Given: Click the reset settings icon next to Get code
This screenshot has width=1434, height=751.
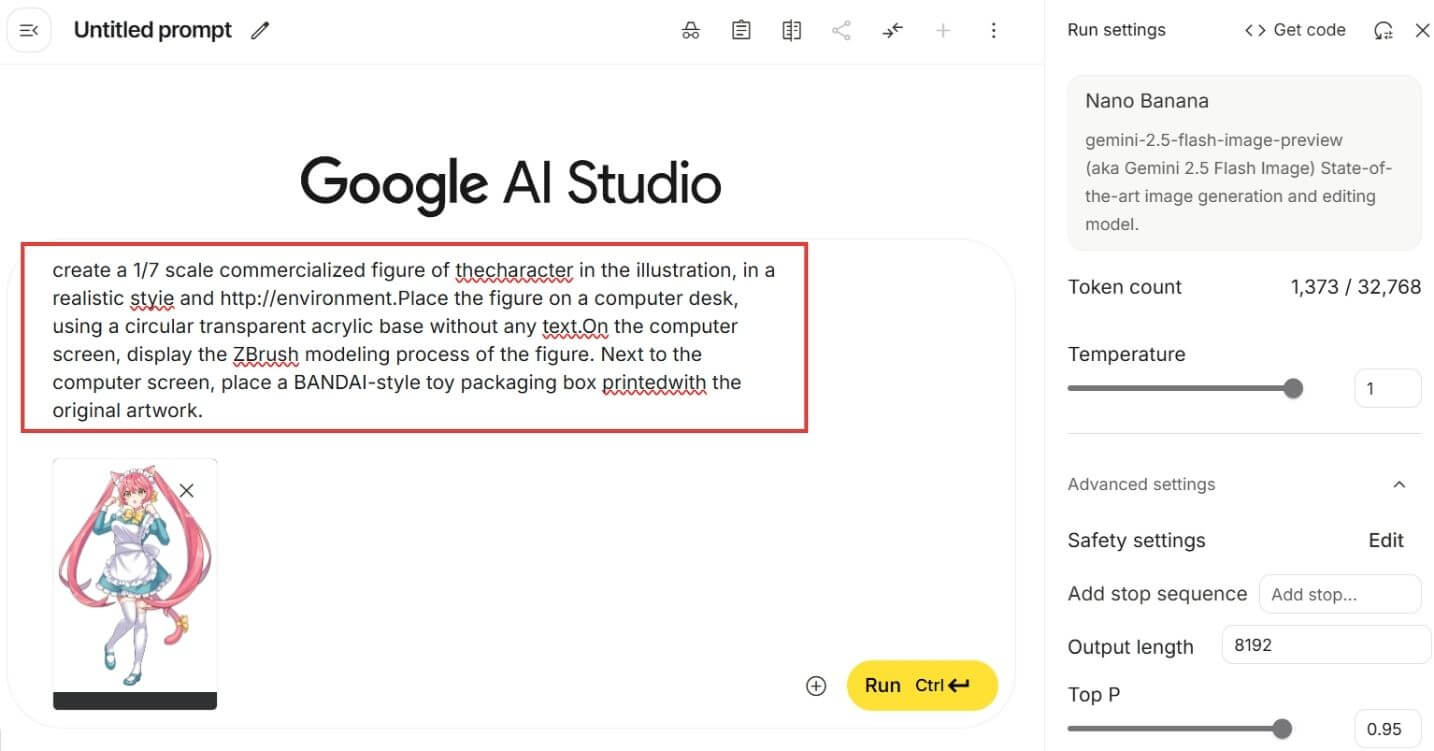Looking at the screenshot, I should 1384,31.
